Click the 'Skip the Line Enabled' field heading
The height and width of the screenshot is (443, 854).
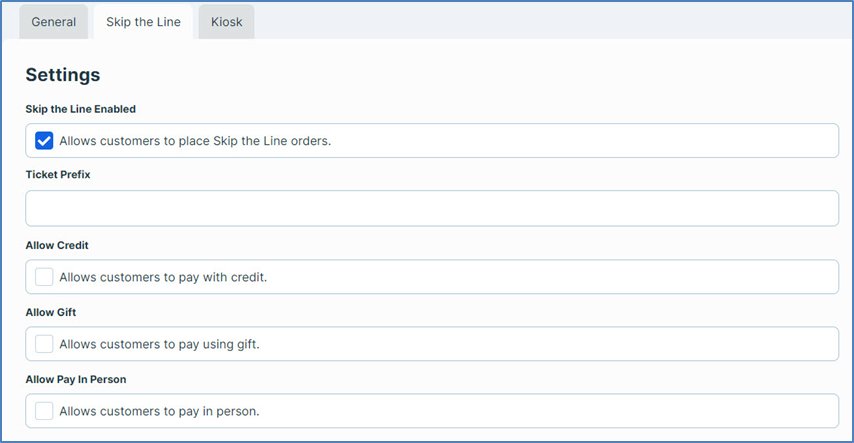80,108
